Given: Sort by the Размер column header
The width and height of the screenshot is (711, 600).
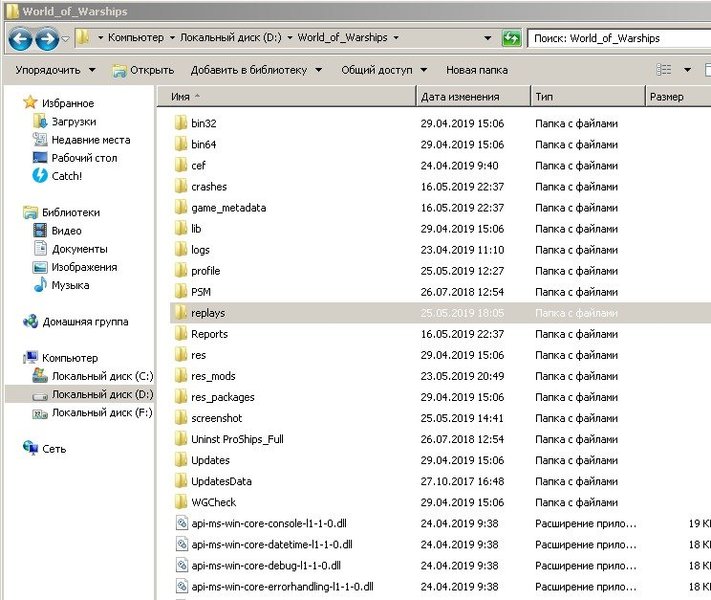Looking at the screenshot, I should point(678,97).
